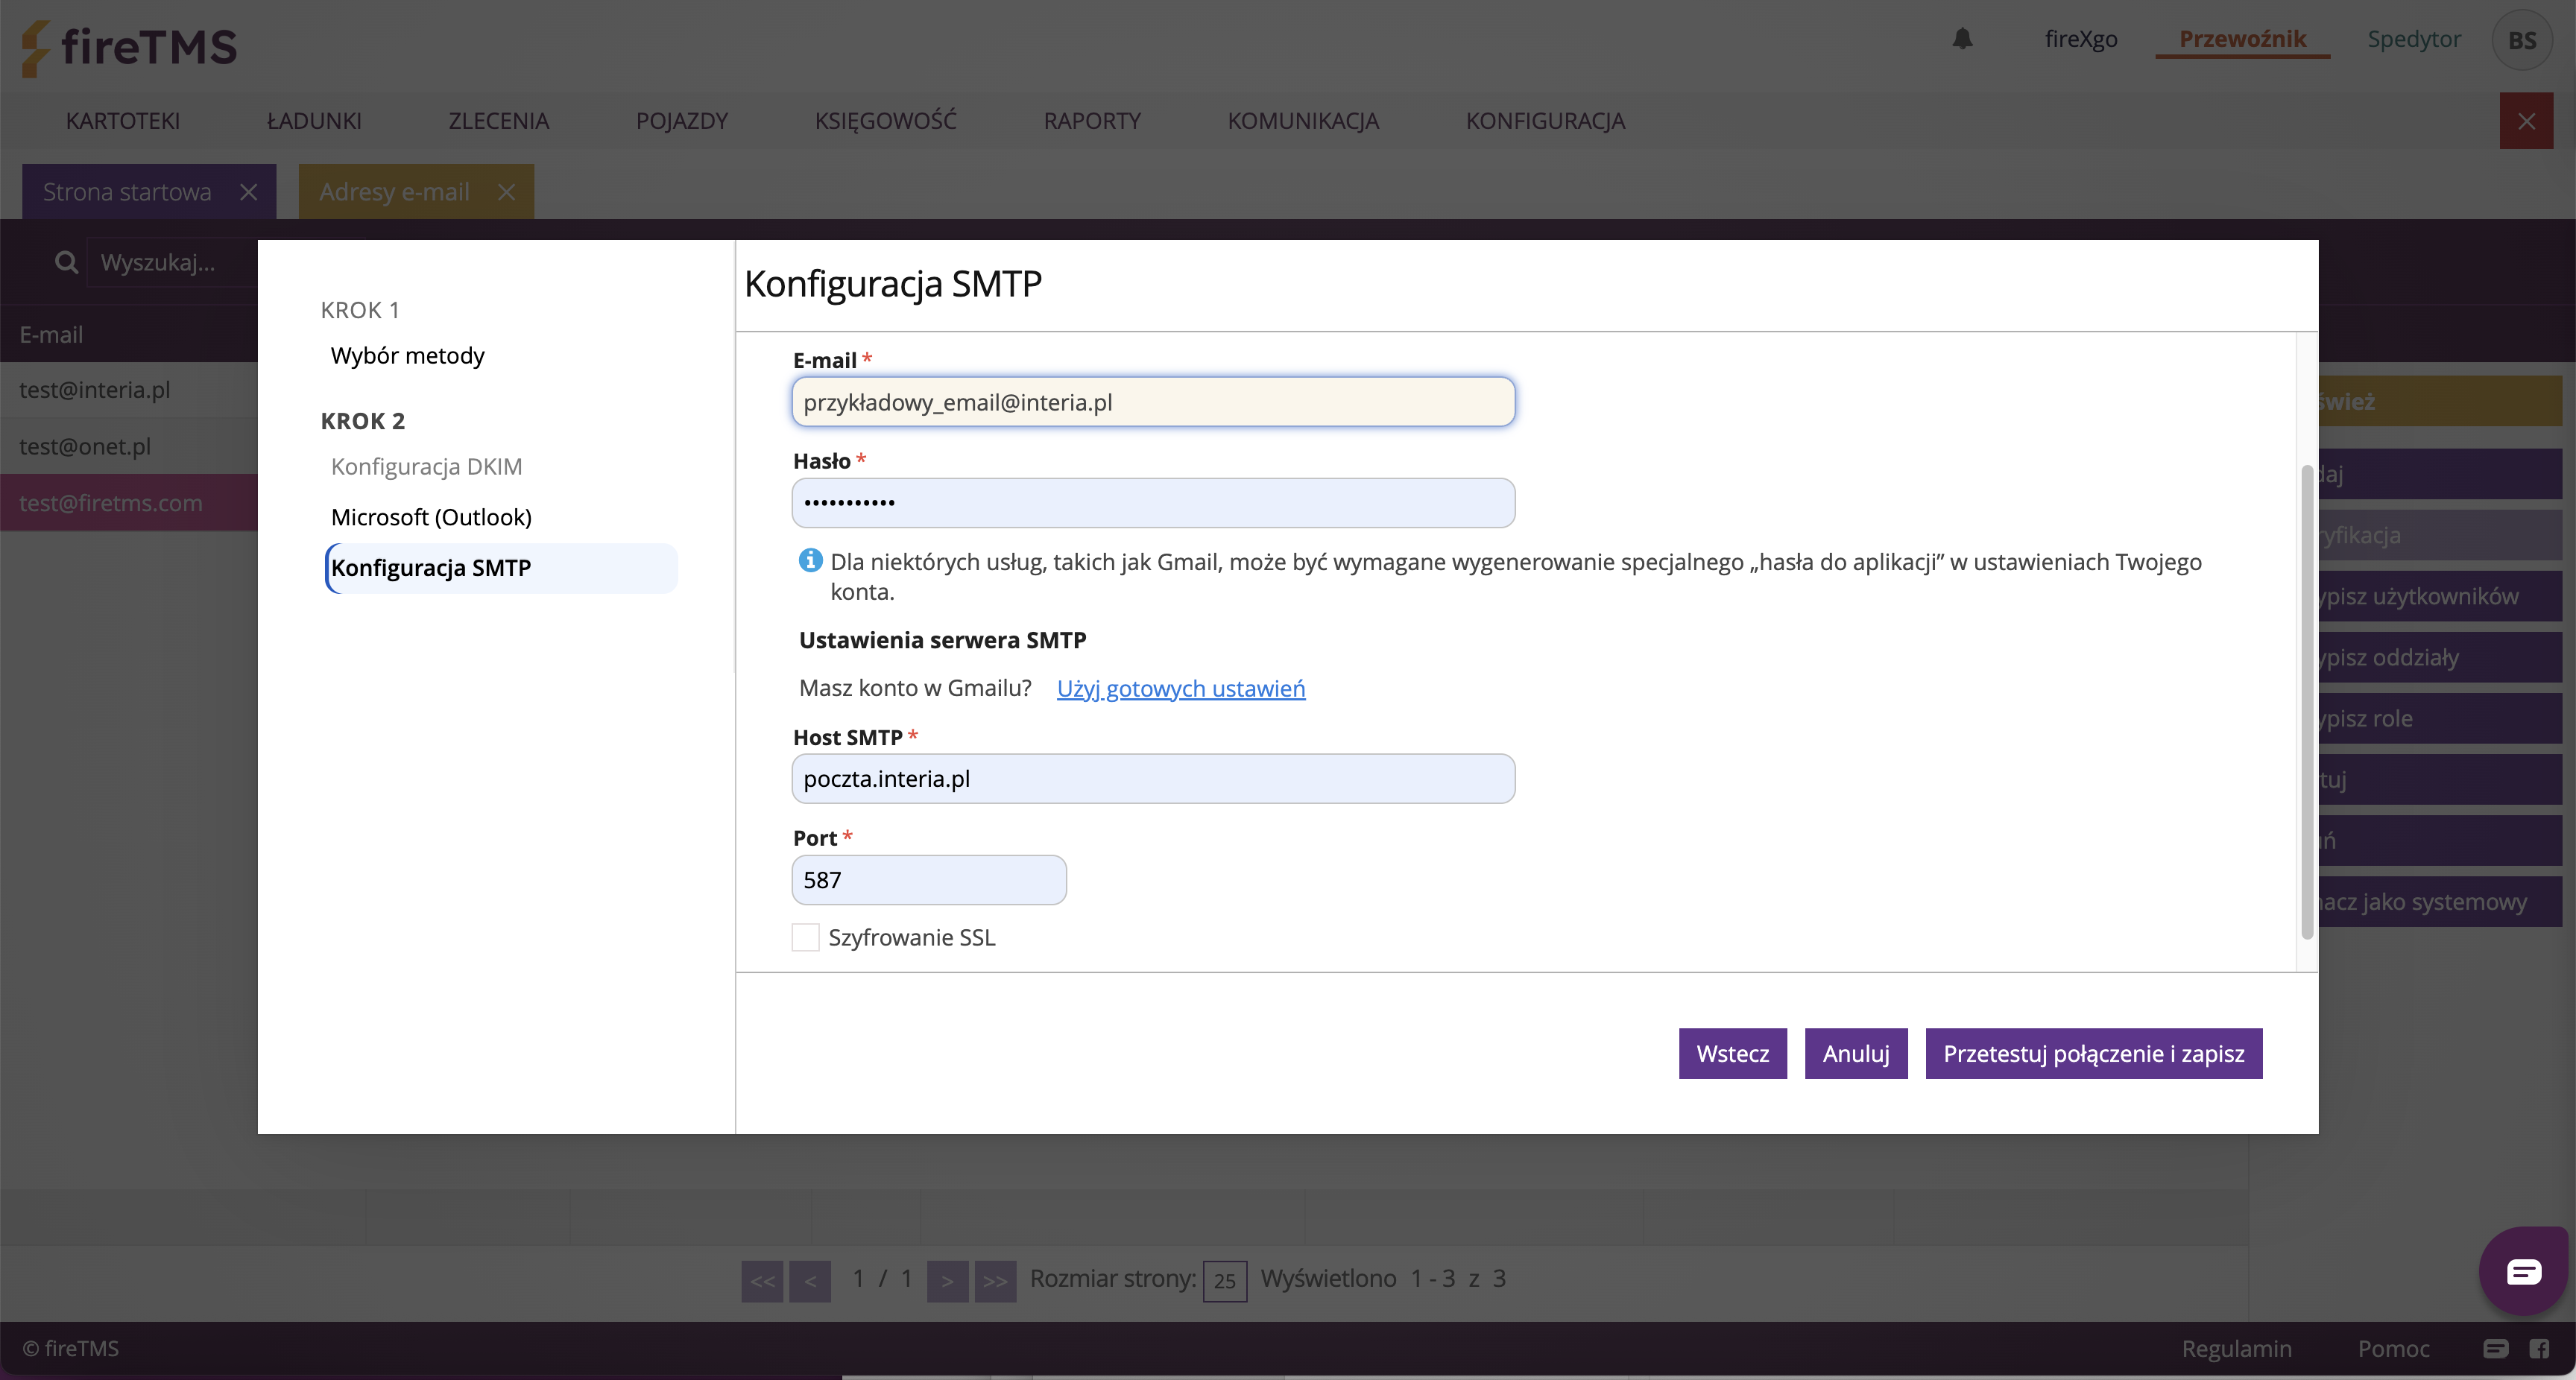The width and height of the screenshot is (2576, 1380).
Task: Open the chat support bubble
Action: pyautogui.click(x=2523, y=1271)
